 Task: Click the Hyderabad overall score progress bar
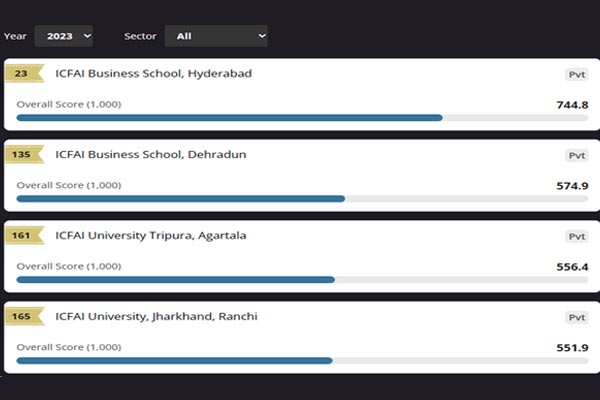click(x=302, y=118)
